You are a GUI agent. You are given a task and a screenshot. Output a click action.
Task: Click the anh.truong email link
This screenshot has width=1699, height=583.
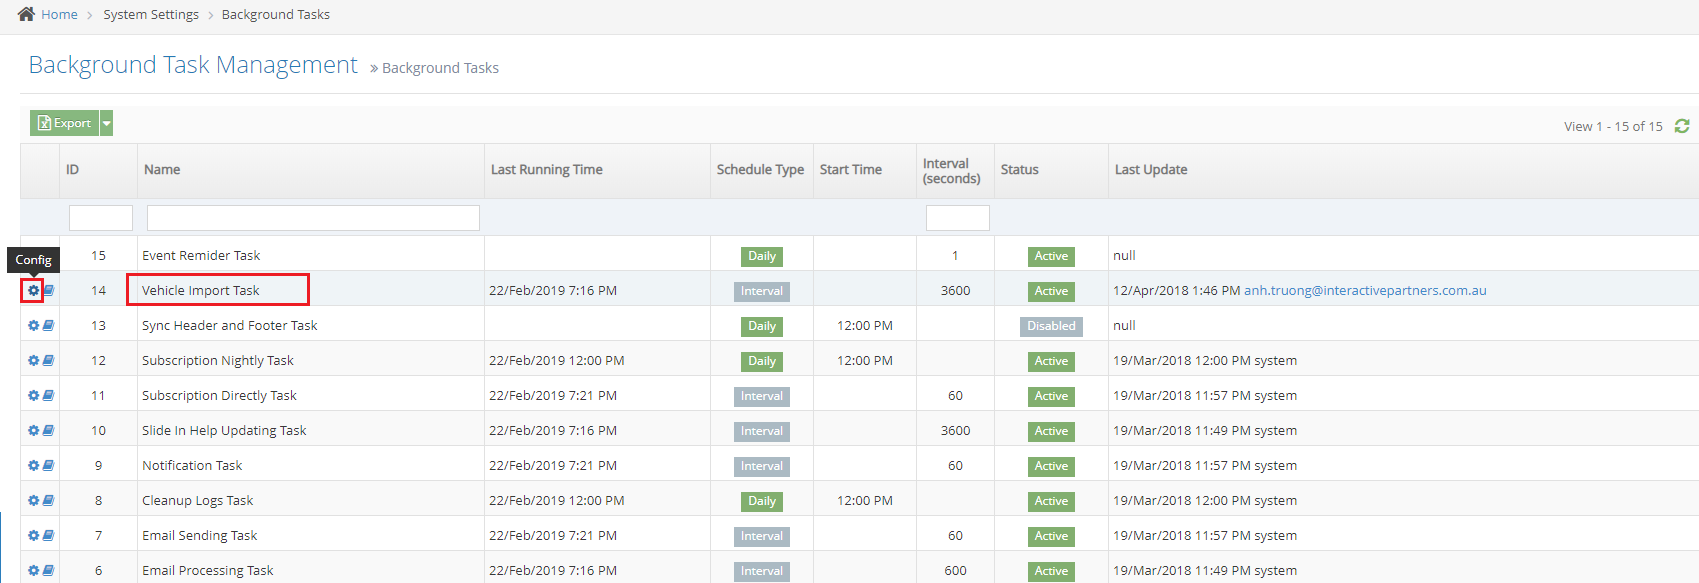click(1364, 291)
